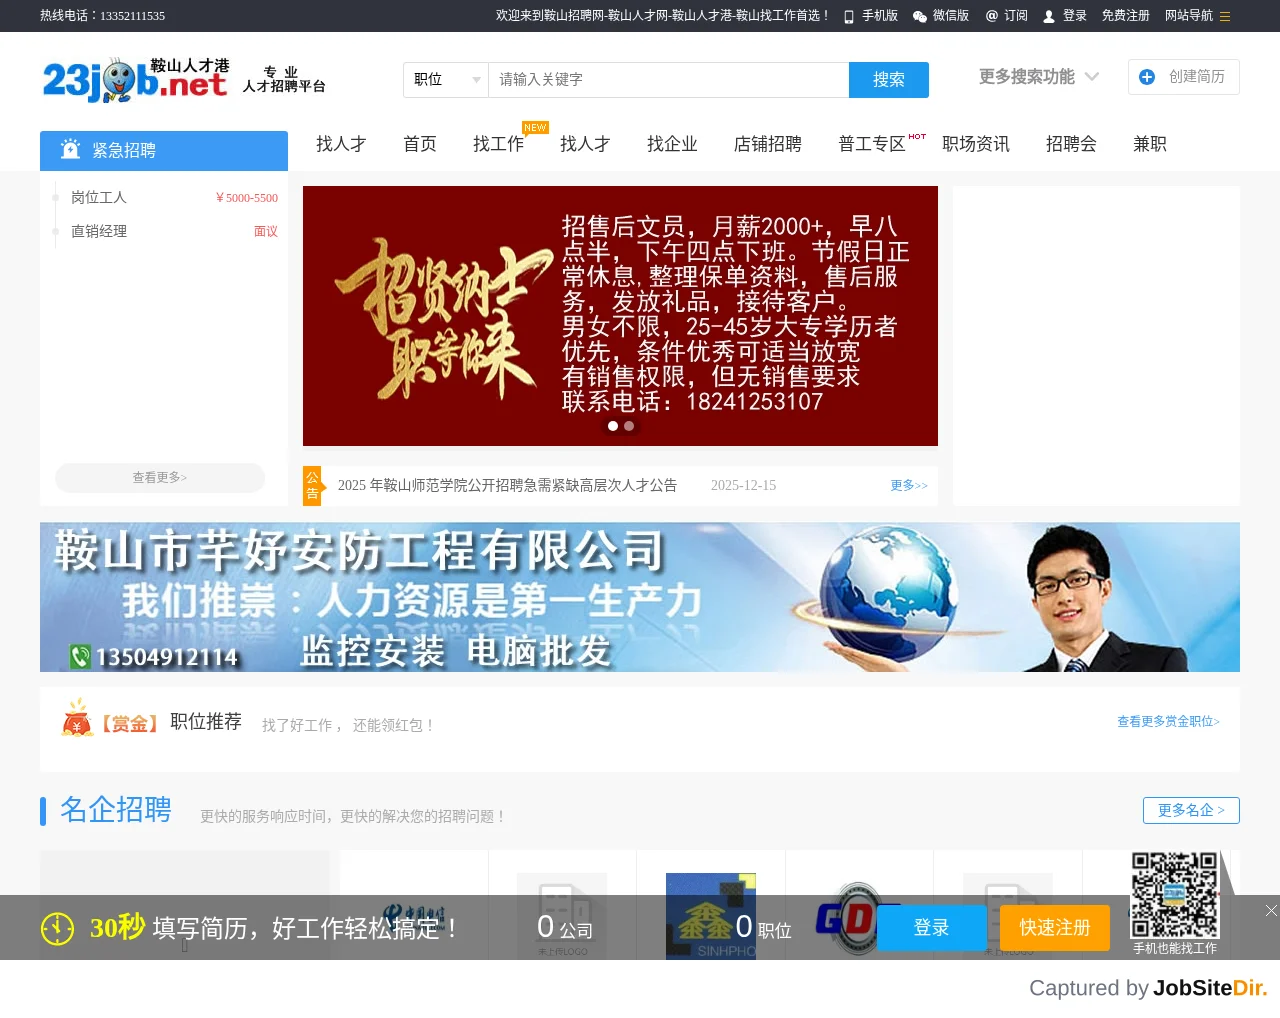Click the QR code for mobile job search

[1175, 895]
